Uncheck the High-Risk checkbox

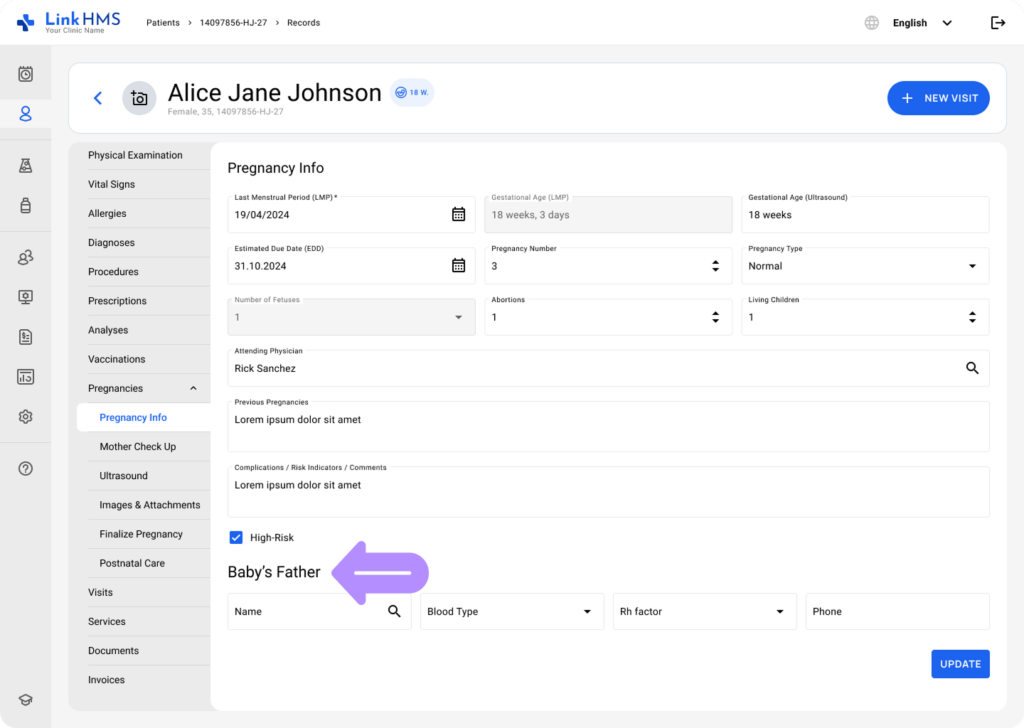(237, 538)
